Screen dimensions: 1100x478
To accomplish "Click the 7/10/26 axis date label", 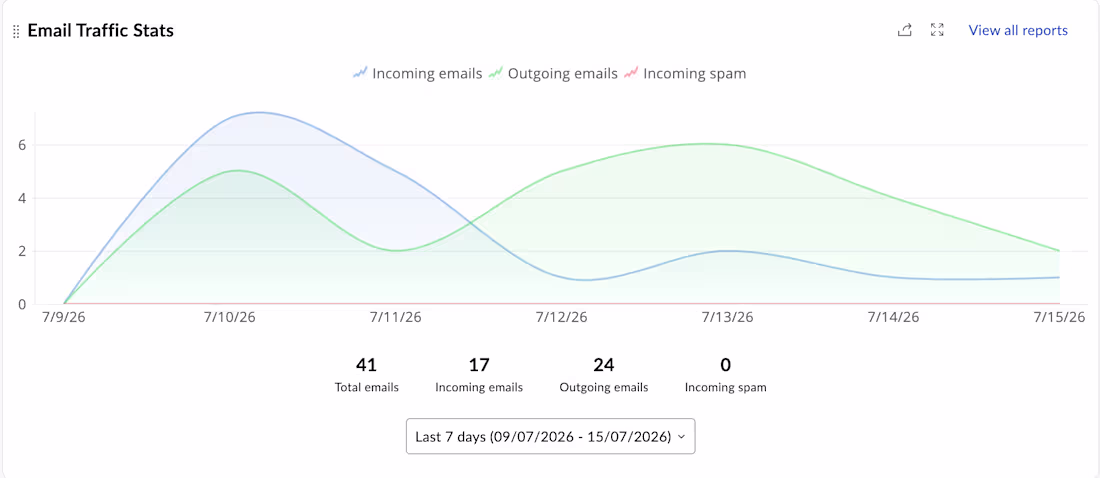I will 230,317.
